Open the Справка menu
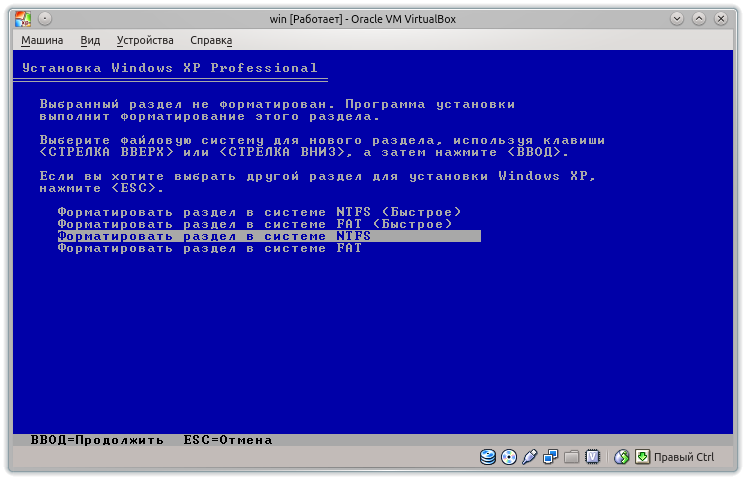The image size is (746, 480). coord(211,40)
